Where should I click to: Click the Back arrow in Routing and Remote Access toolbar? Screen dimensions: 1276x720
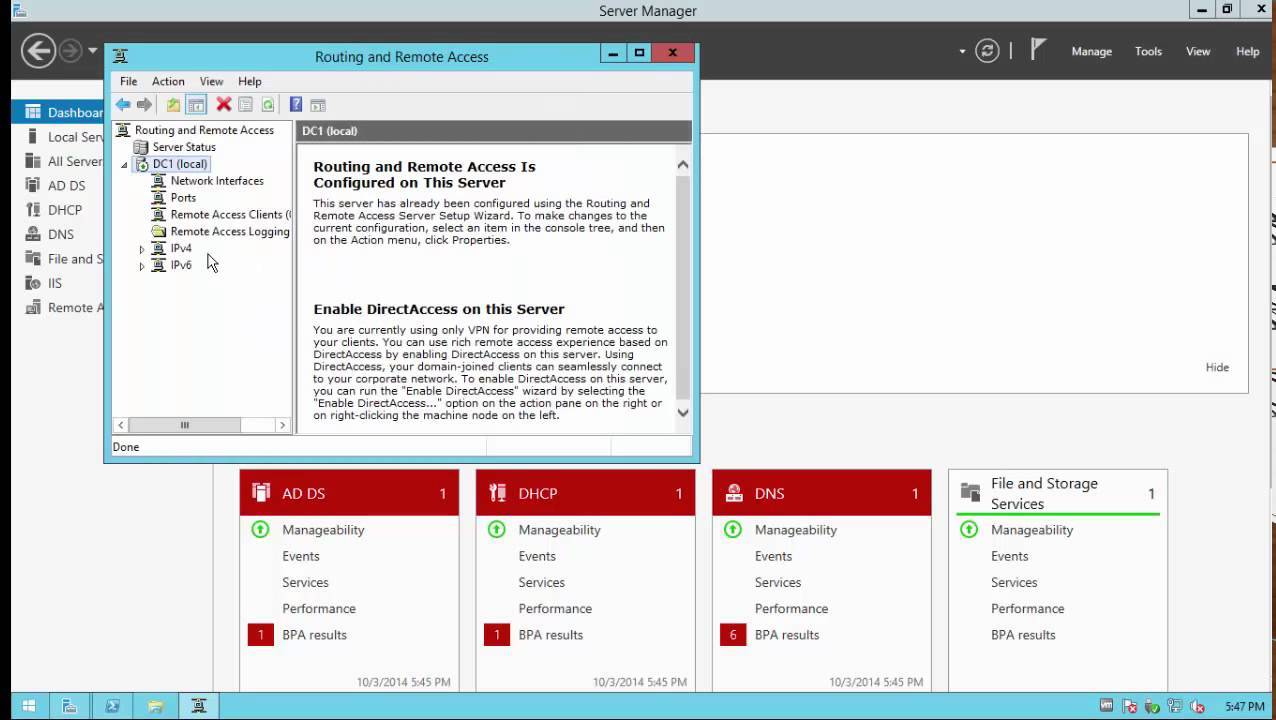[x=123, y=105]
